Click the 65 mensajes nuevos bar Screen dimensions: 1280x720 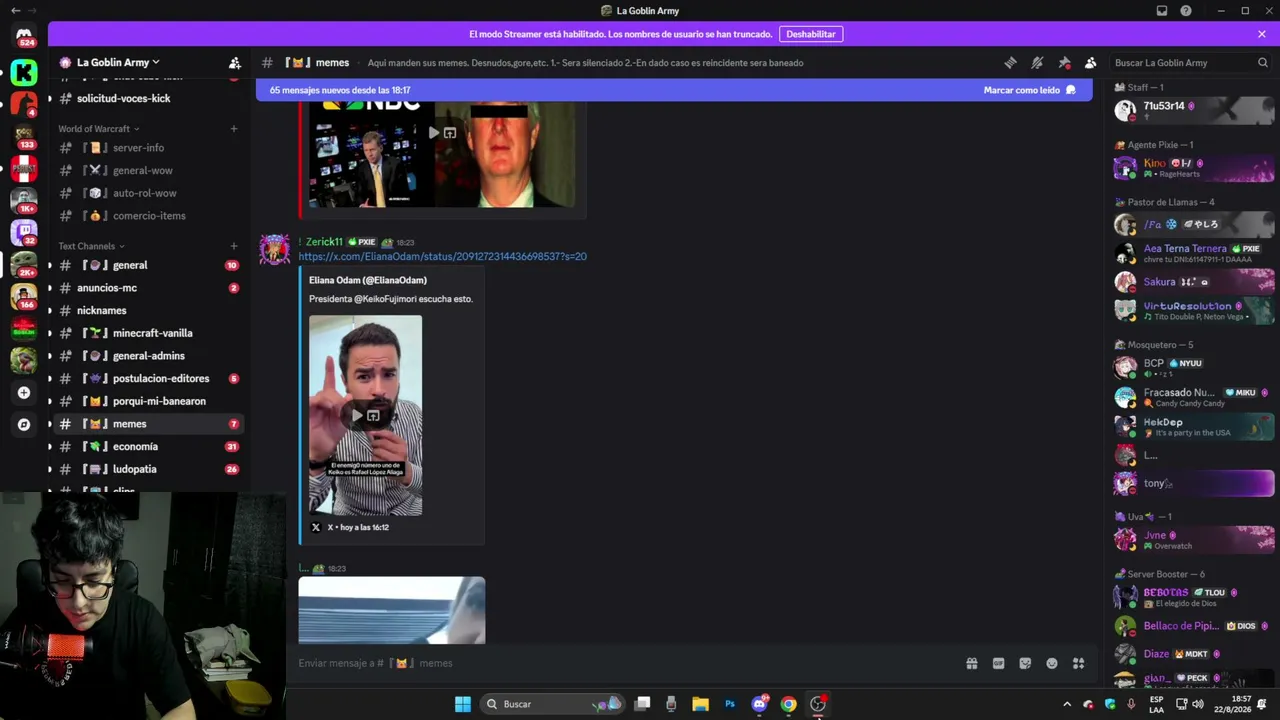(674, 90)
